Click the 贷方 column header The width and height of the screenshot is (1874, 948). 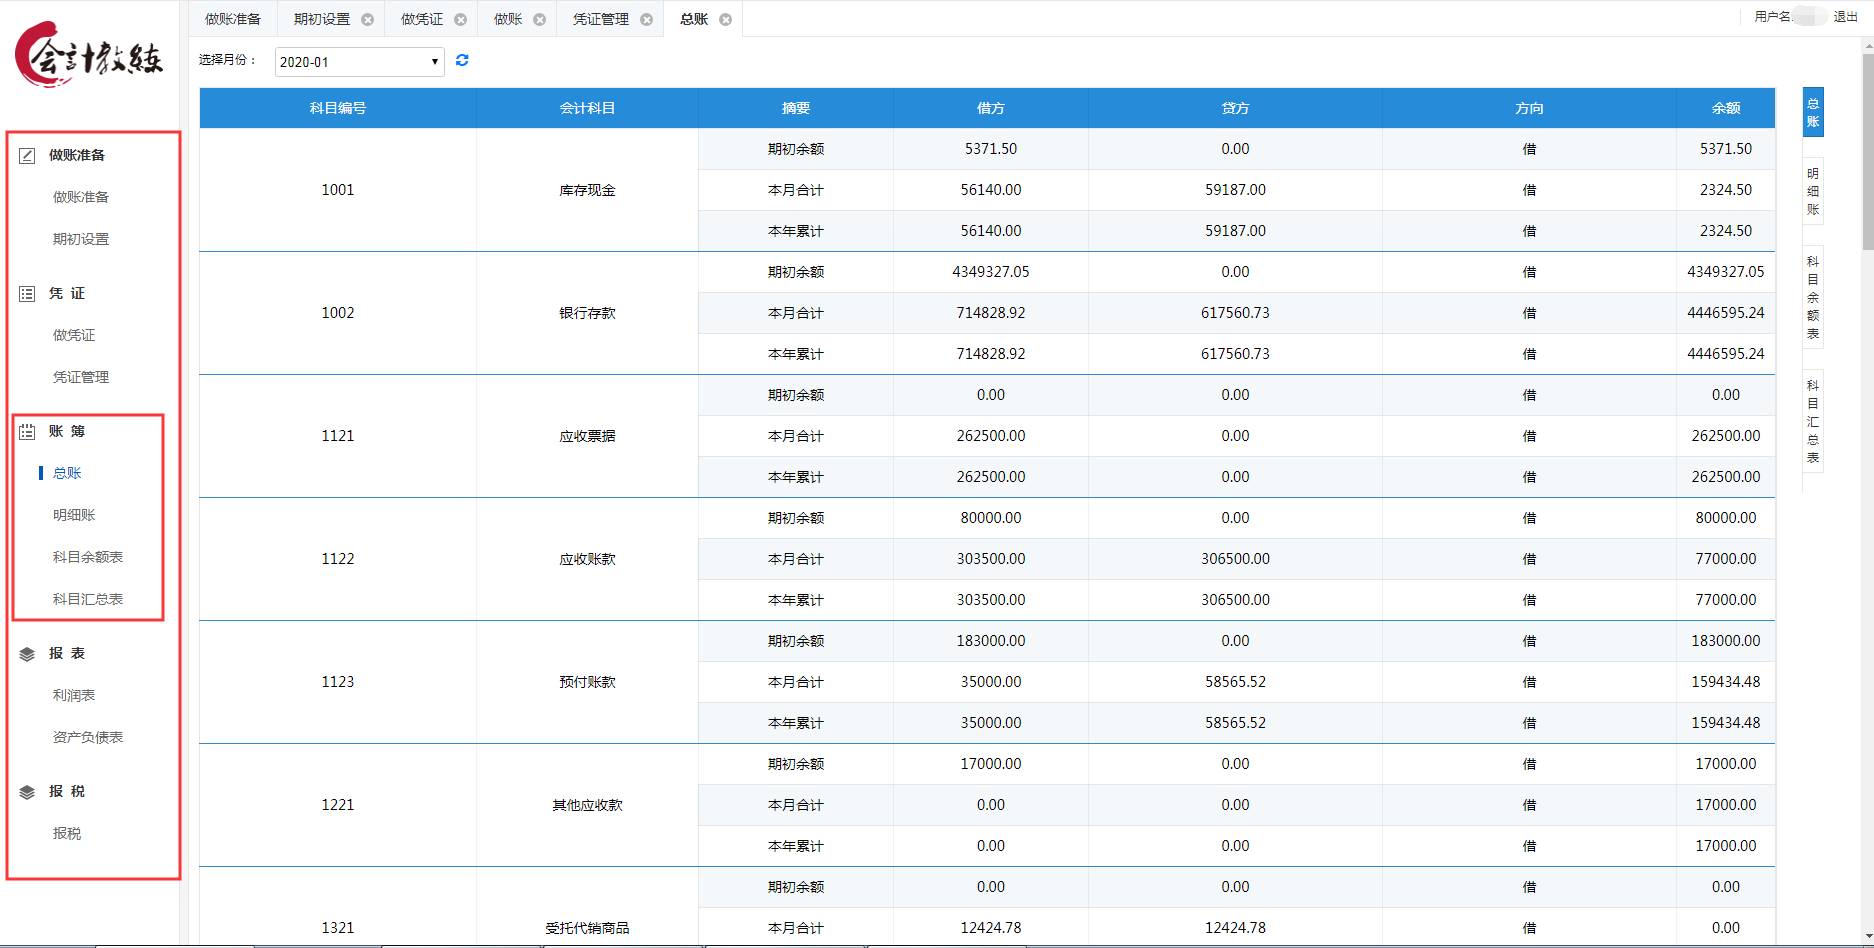(x=1236, y=108)
